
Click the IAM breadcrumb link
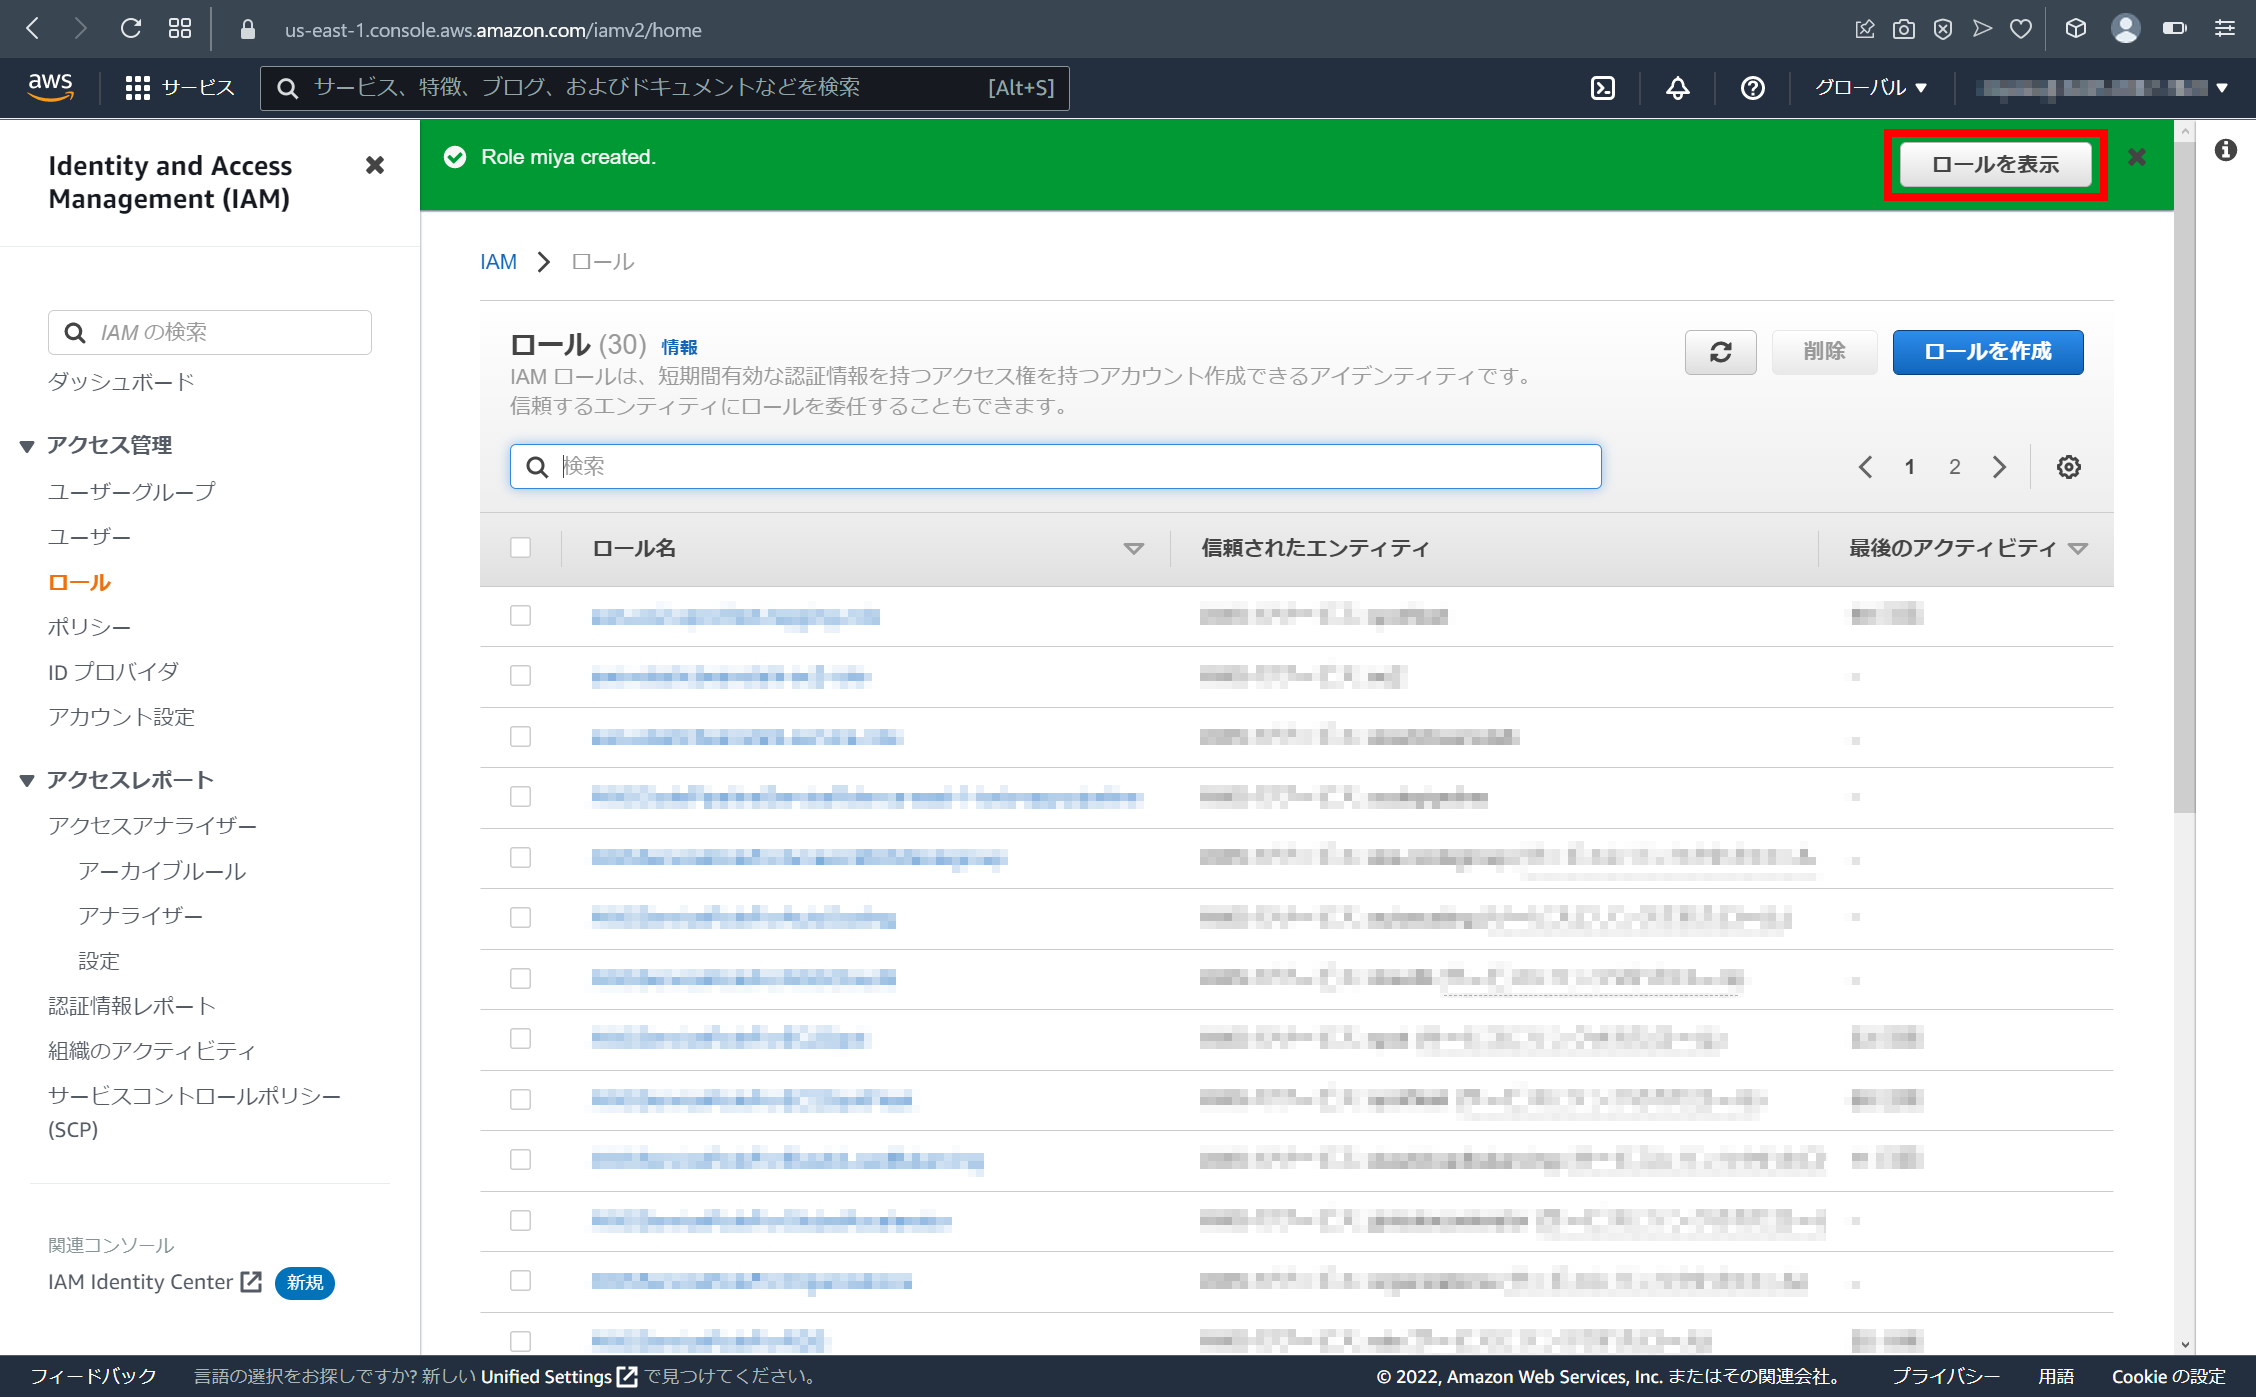[498, 262]
